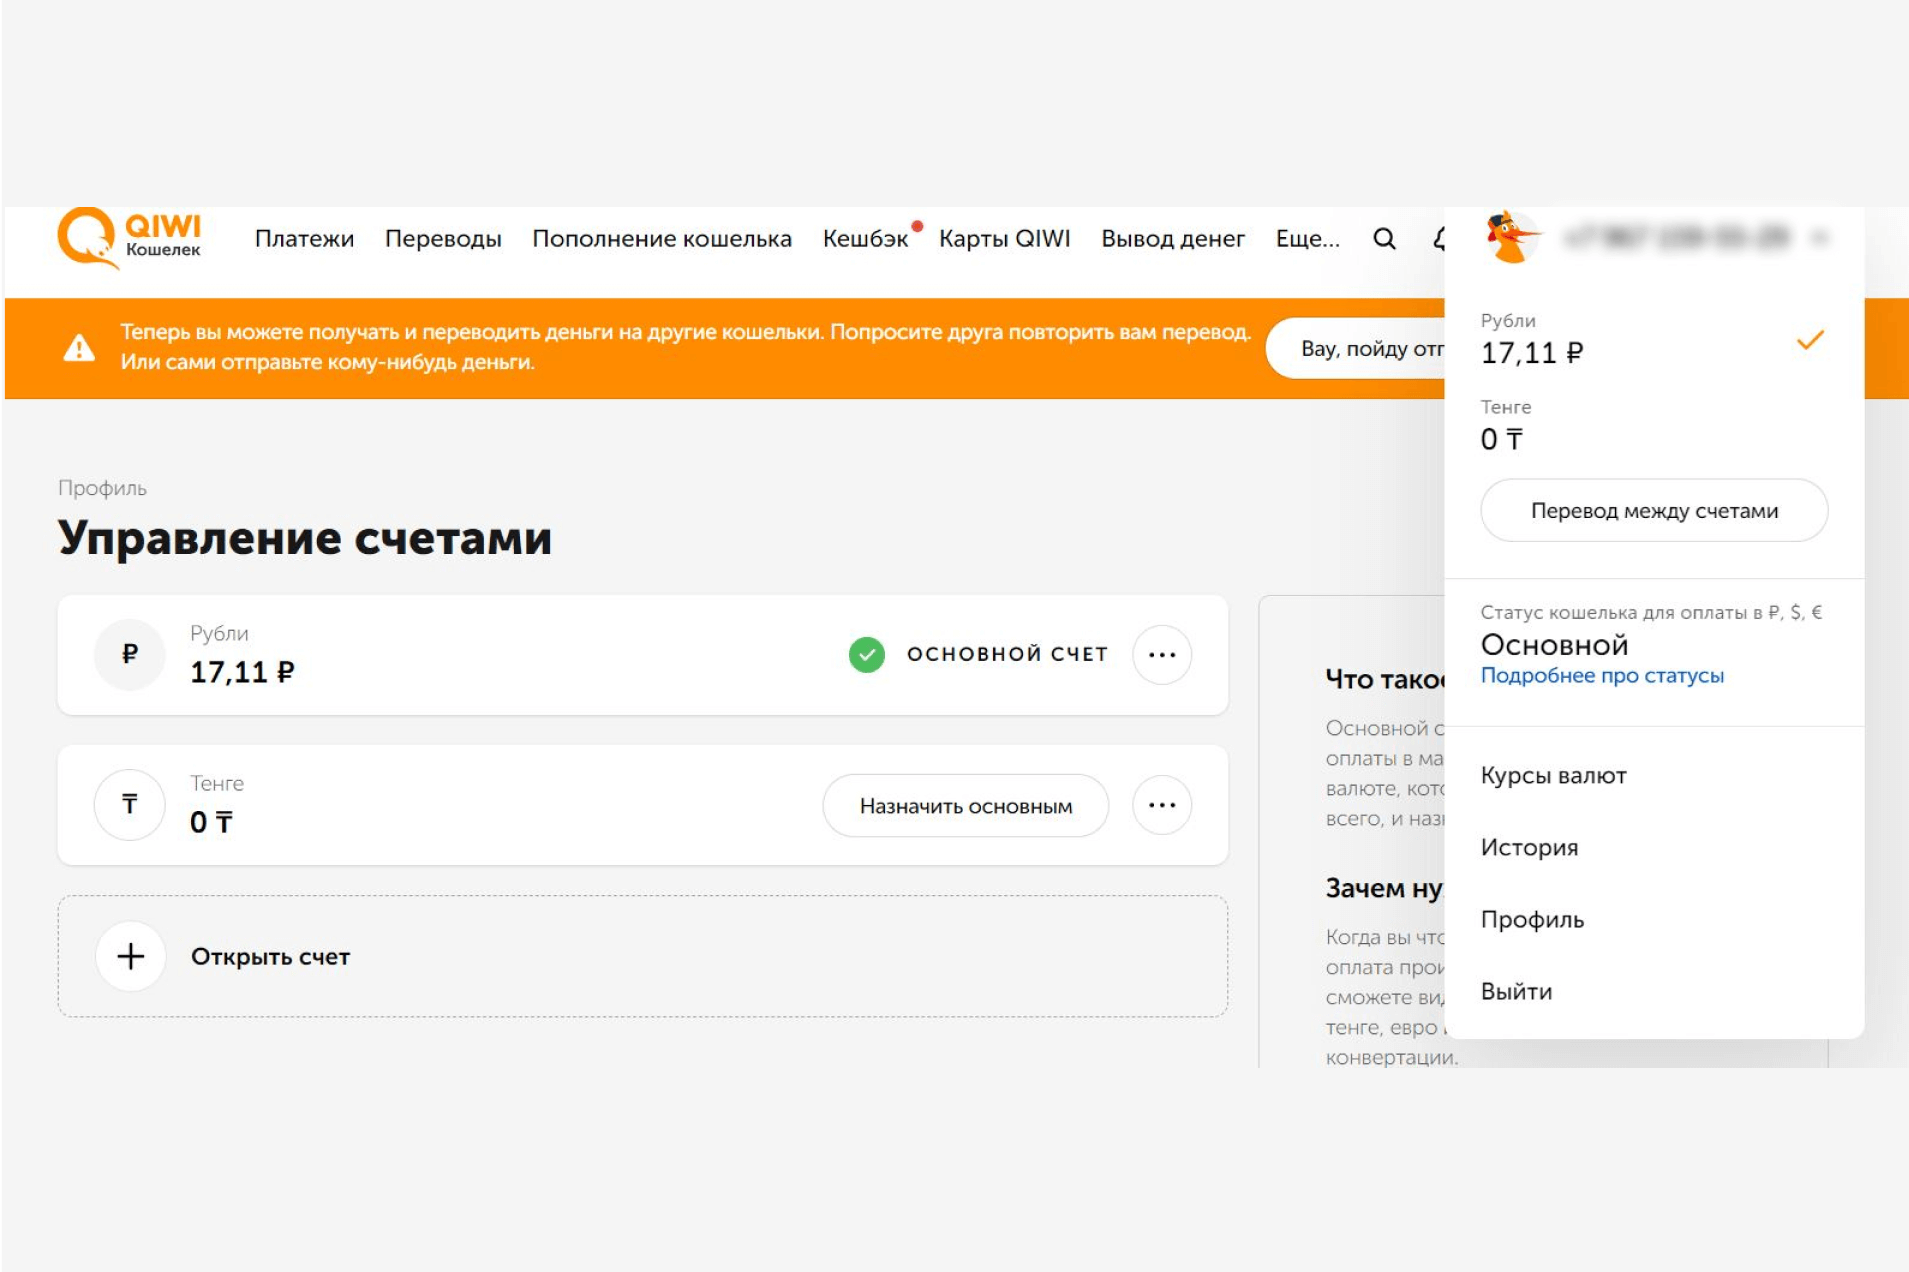
Task: Click the plus icon to open account
Action: [131, 957]
